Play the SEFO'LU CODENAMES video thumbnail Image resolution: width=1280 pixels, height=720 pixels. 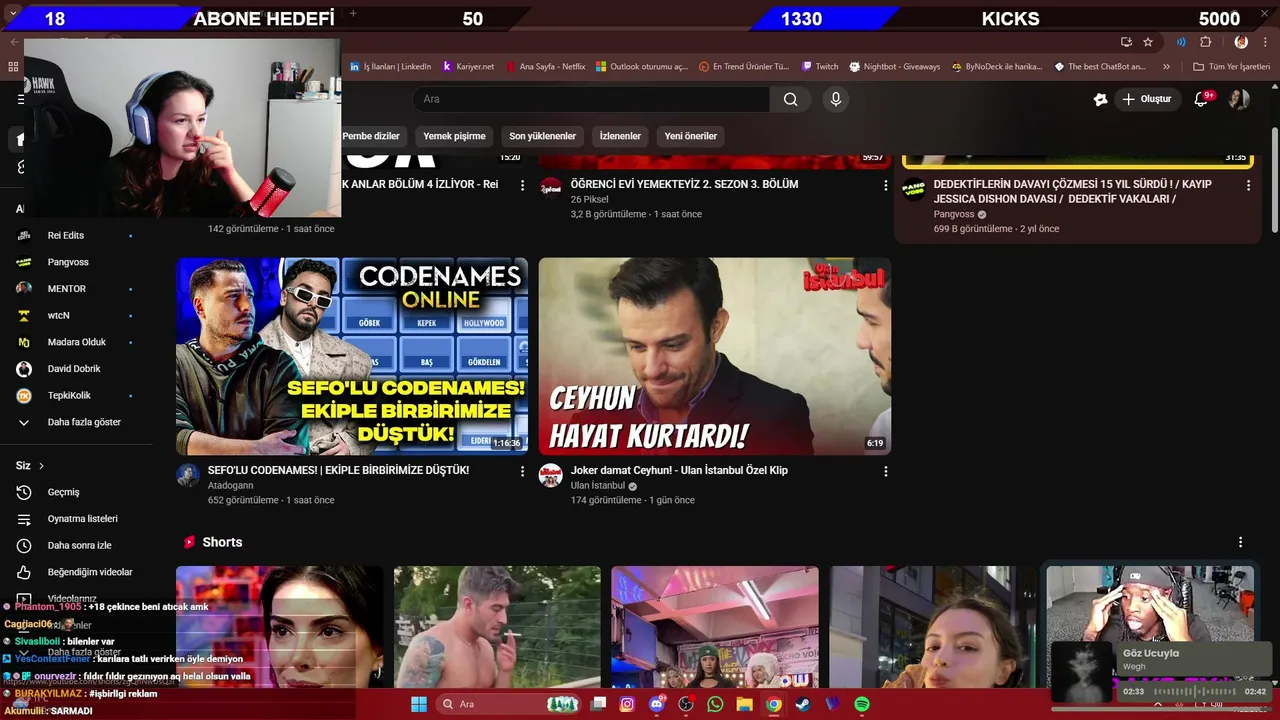352,357
